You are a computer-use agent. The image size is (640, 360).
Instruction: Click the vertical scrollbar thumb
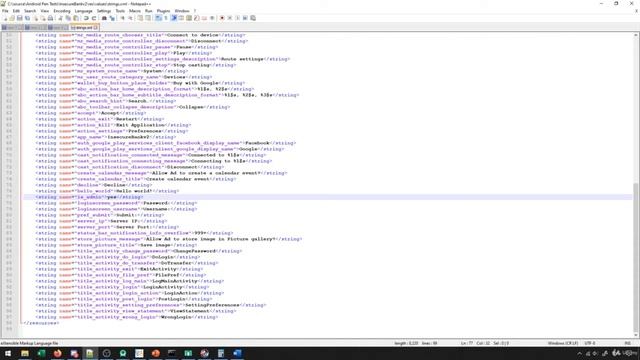pos(636,257)
